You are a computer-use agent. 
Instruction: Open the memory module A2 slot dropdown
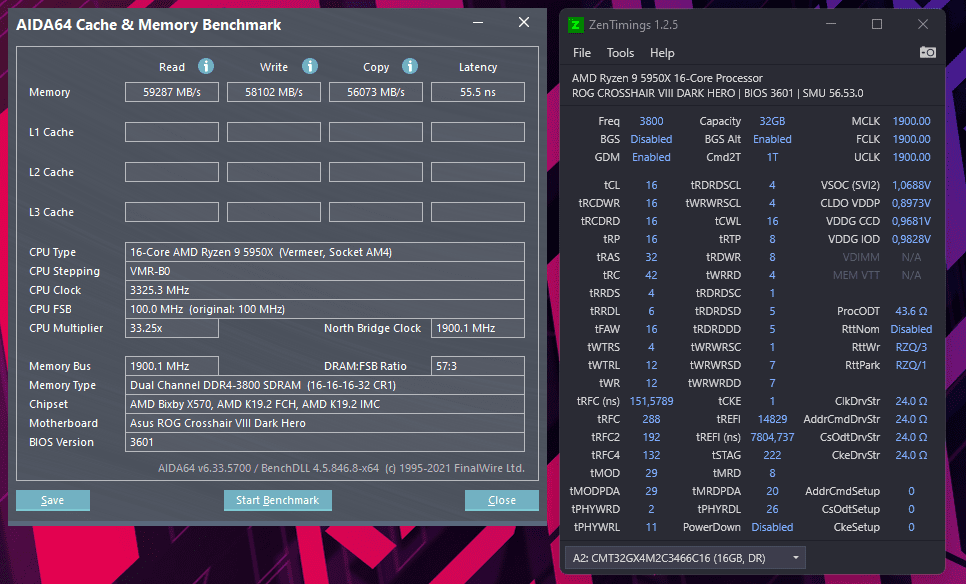pos(685,558)
